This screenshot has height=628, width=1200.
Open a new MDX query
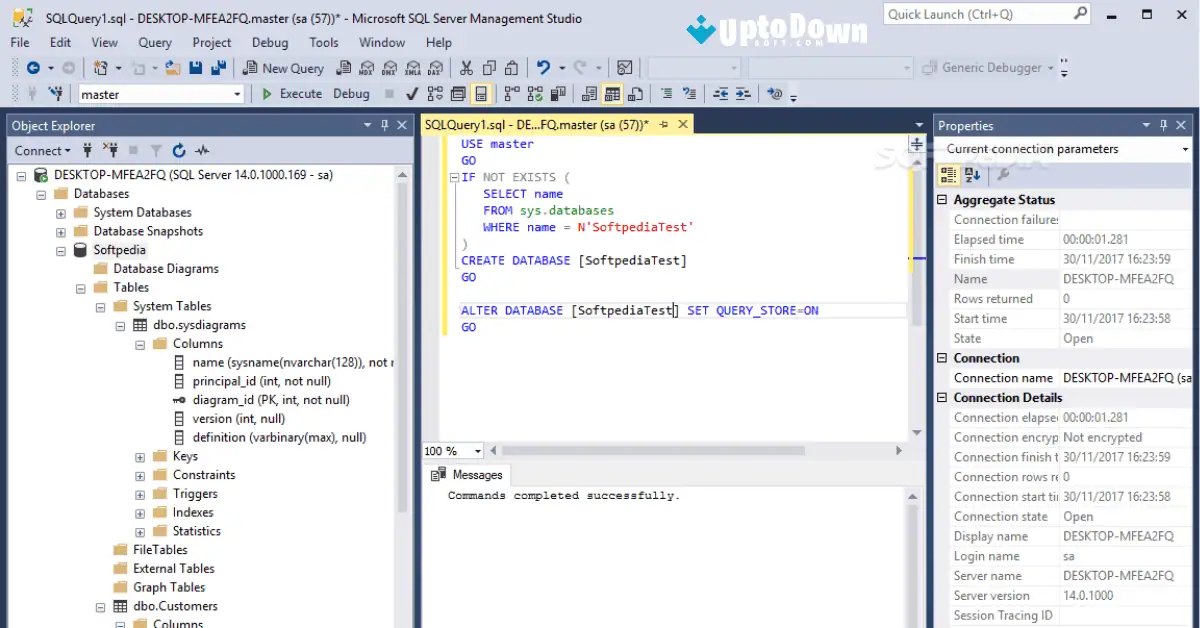point(367,67)
